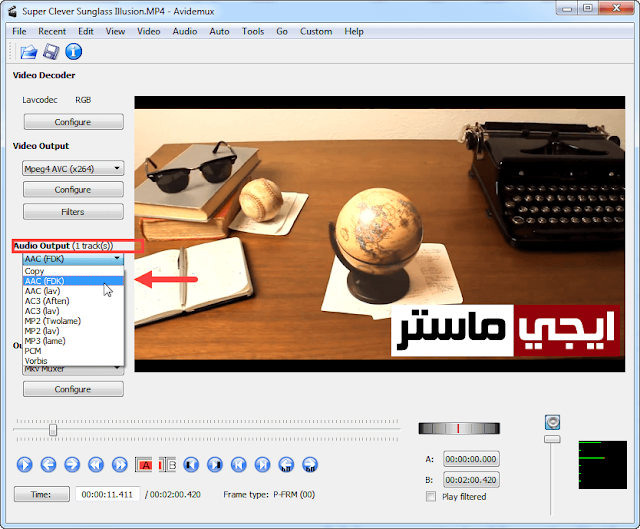
Task: Seek to the previous black frame
Action: tap(191, 465)
